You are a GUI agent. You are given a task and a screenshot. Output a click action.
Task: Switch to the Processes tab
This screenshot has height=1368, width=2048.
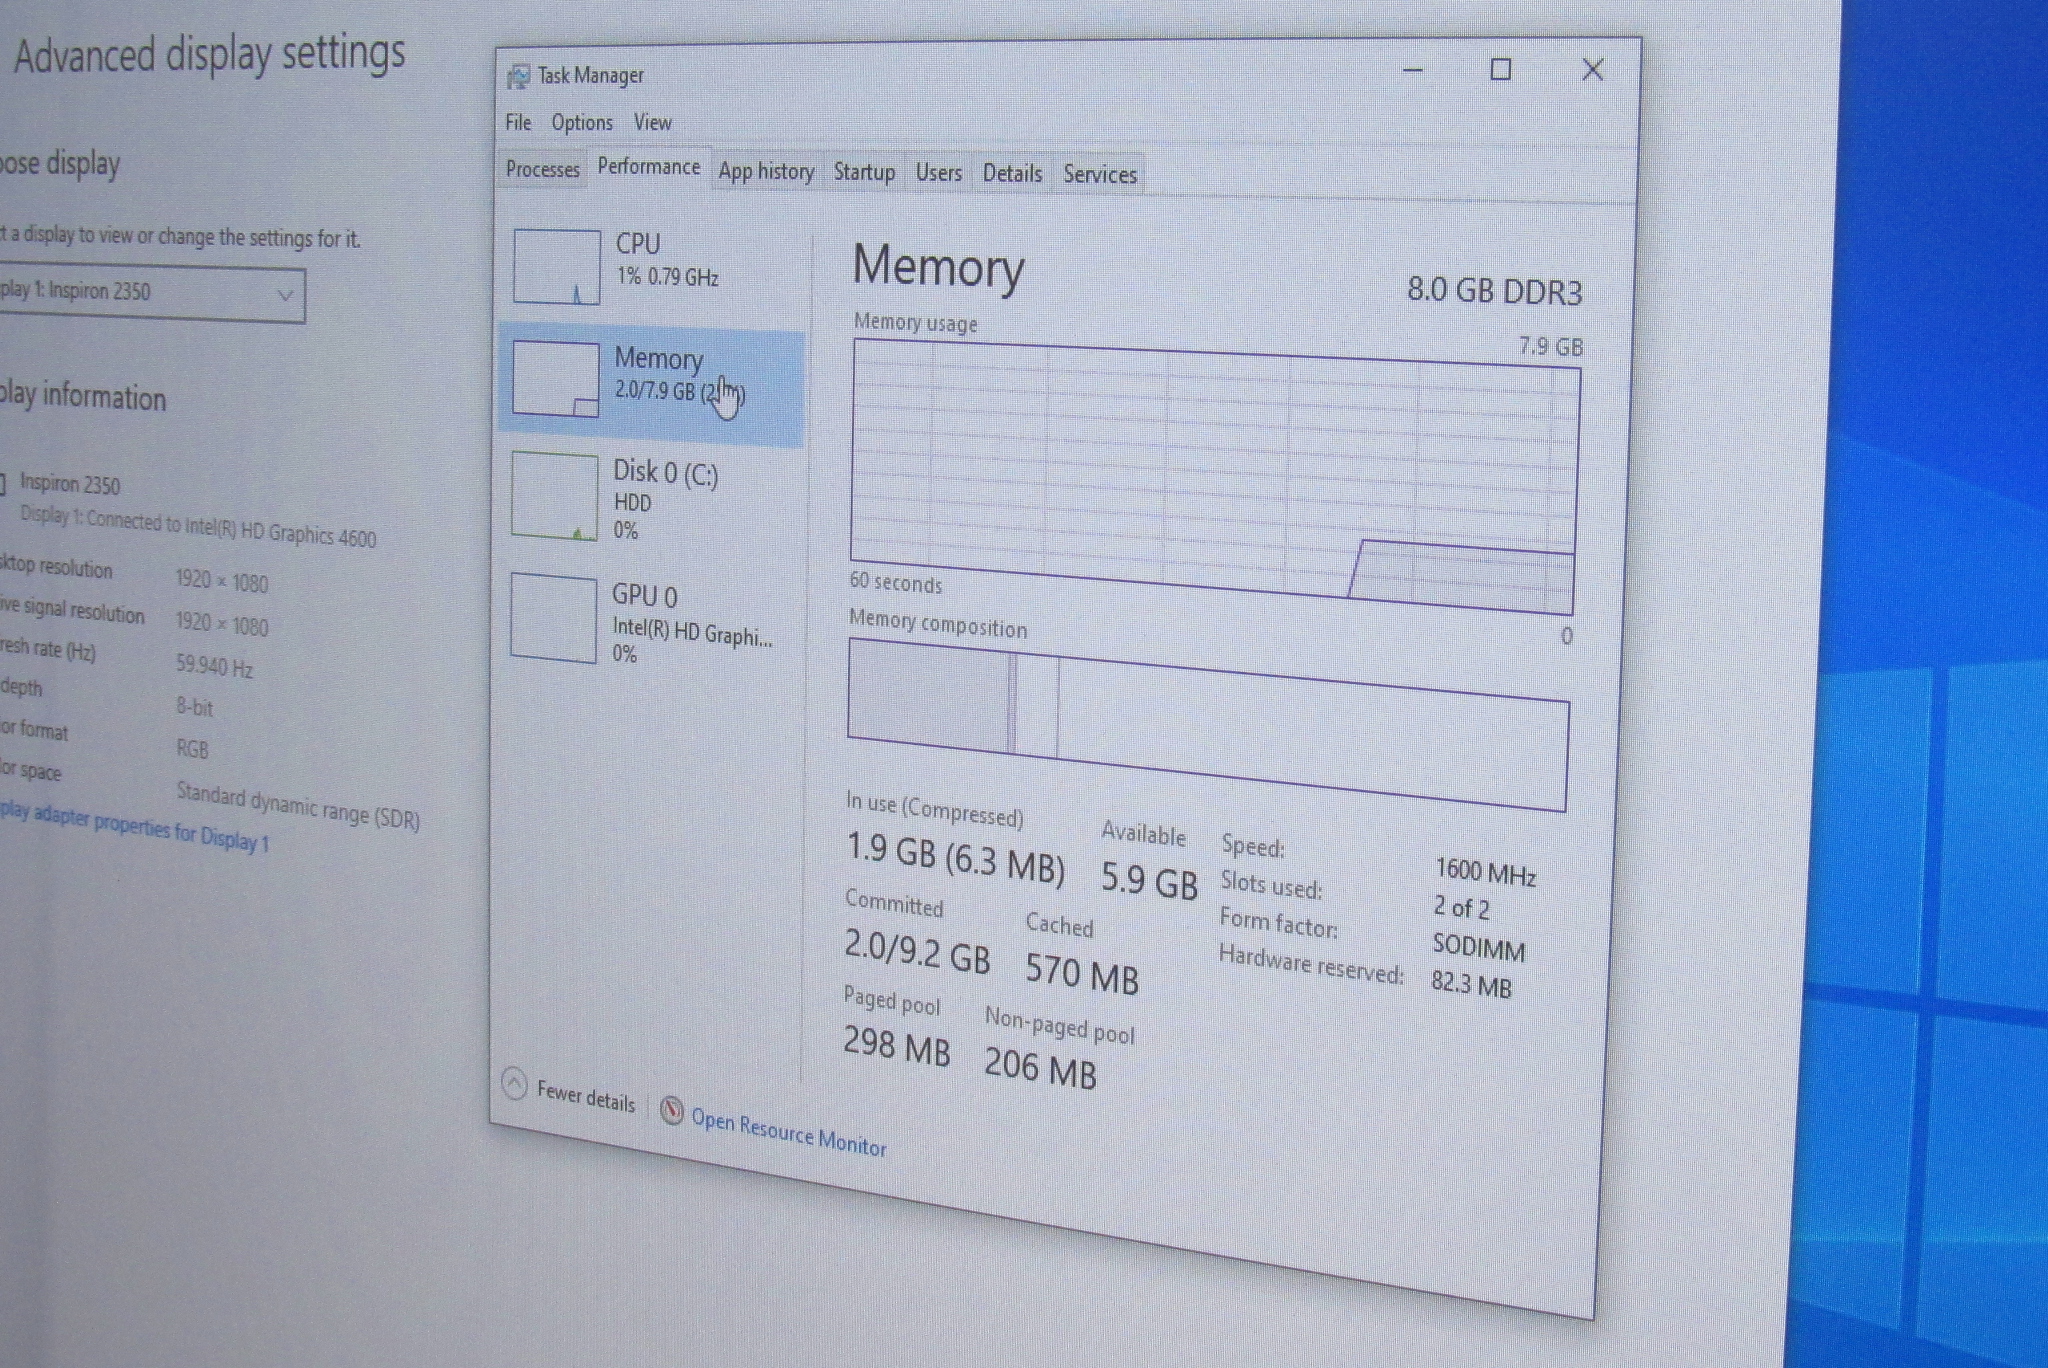click(x=542, y=169)
